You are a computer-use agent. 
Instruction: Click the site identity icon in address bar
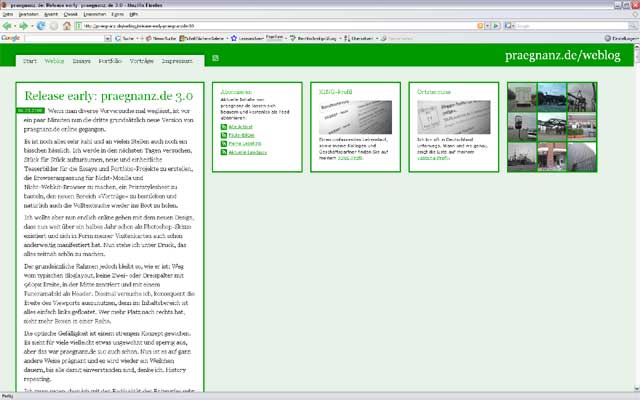(x=78, y=26)
